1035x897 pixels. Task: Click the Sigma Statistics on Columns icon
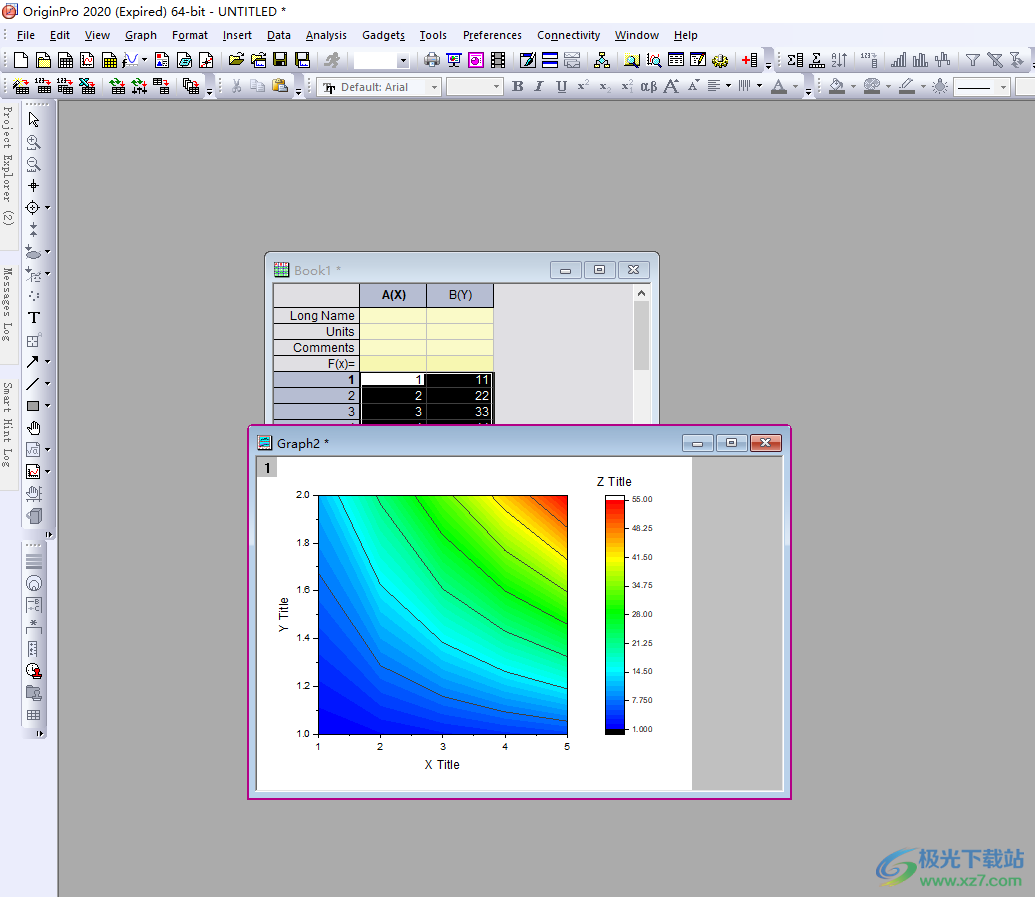coord(795,61)
